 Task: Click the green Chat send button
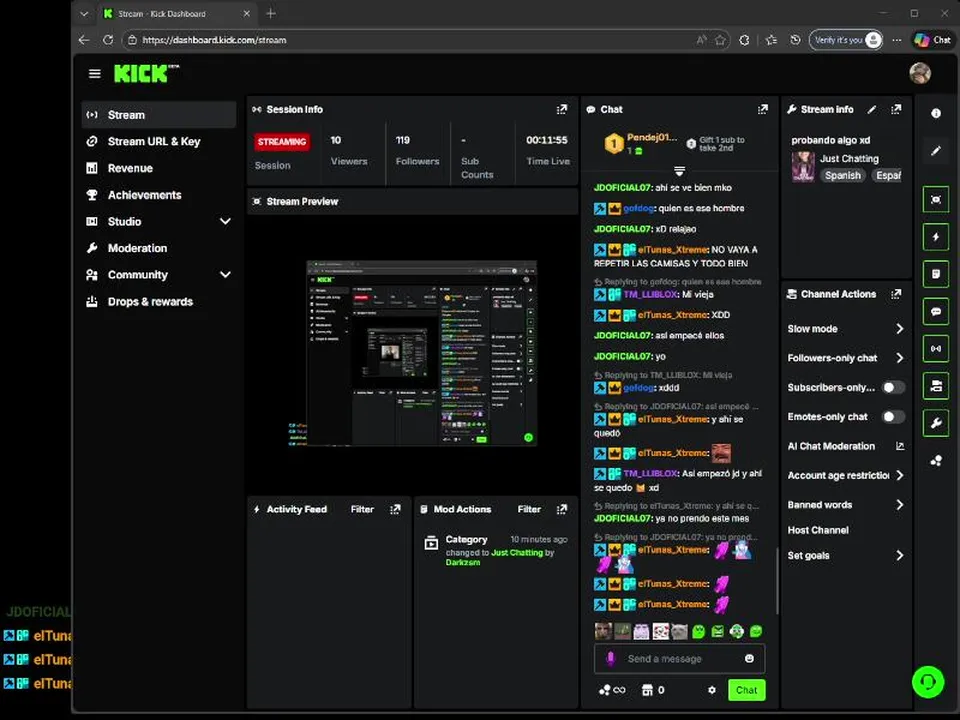pyautogui.click(x=746, y=690)
